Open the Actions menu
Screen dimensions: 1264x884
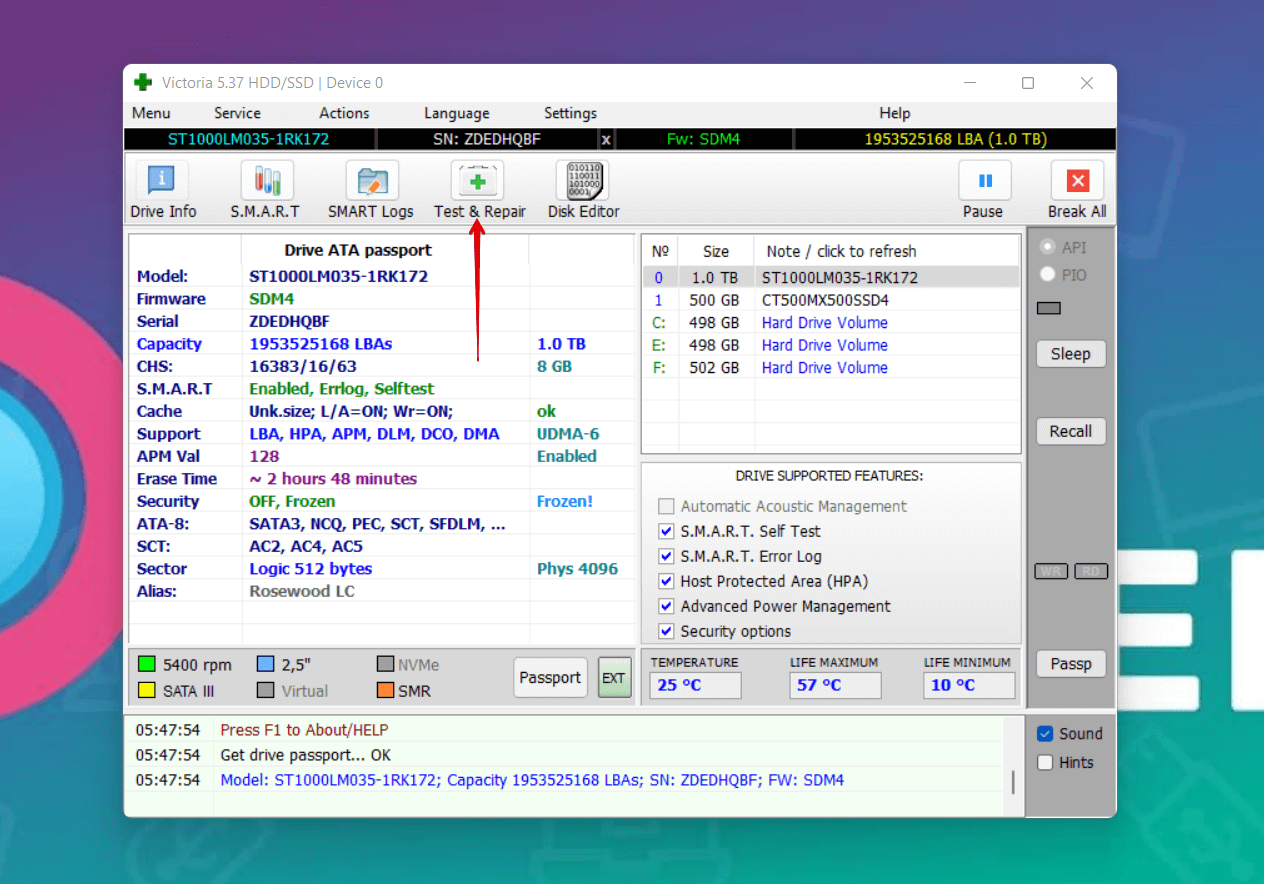click(x=344, y=114)
